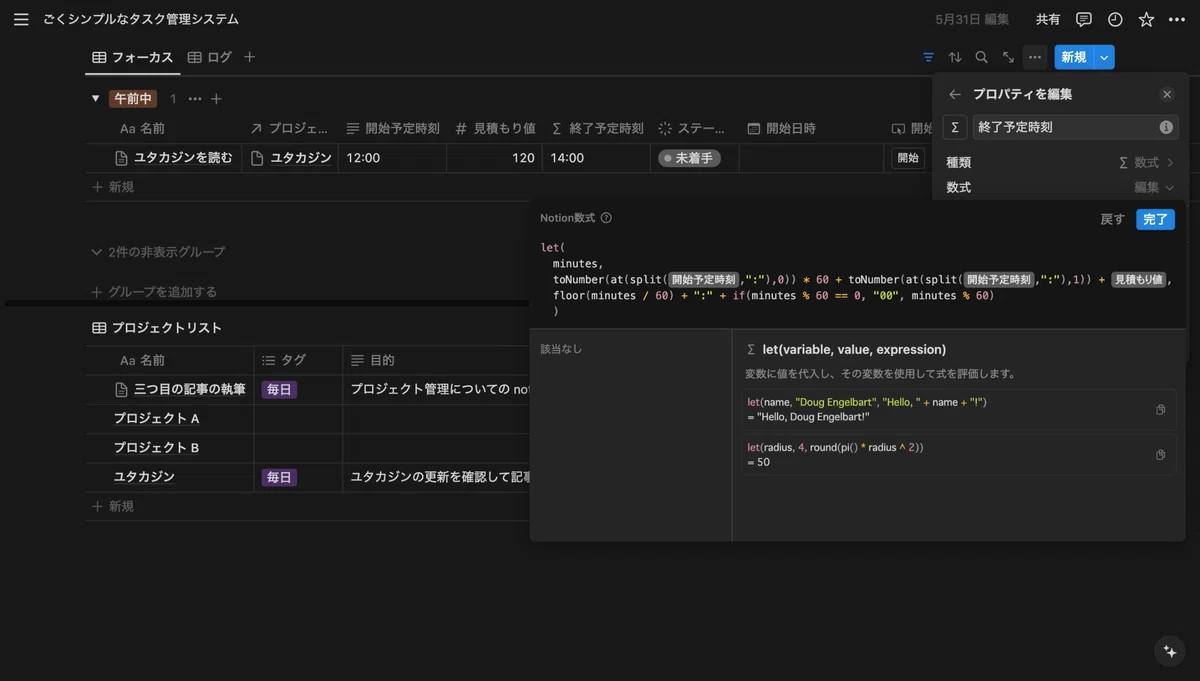Click the sigma icon beside property name
Viewport: 1200px width, 681px height.
(955, 127)
